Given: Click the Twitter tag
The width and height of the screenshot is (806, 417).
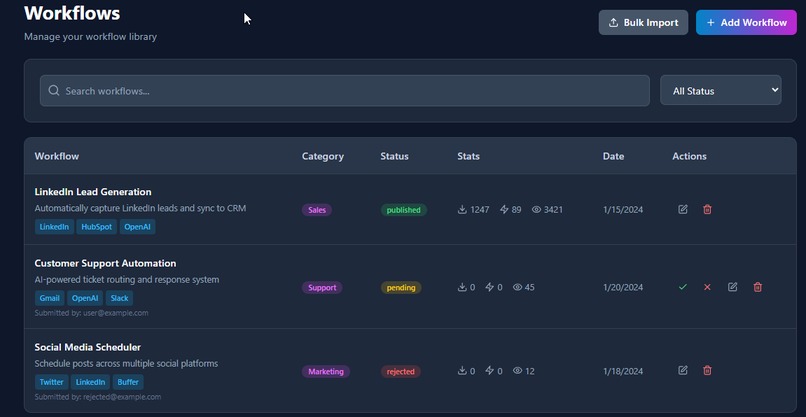Looking at the screenshot, I should click(51, 382).
